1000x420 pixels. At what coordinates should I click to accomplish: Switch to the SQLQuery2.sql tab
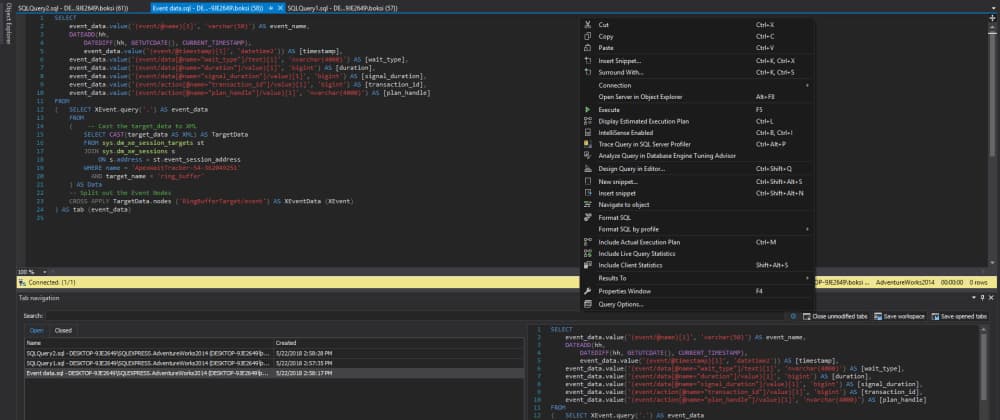tap(73, 8)
